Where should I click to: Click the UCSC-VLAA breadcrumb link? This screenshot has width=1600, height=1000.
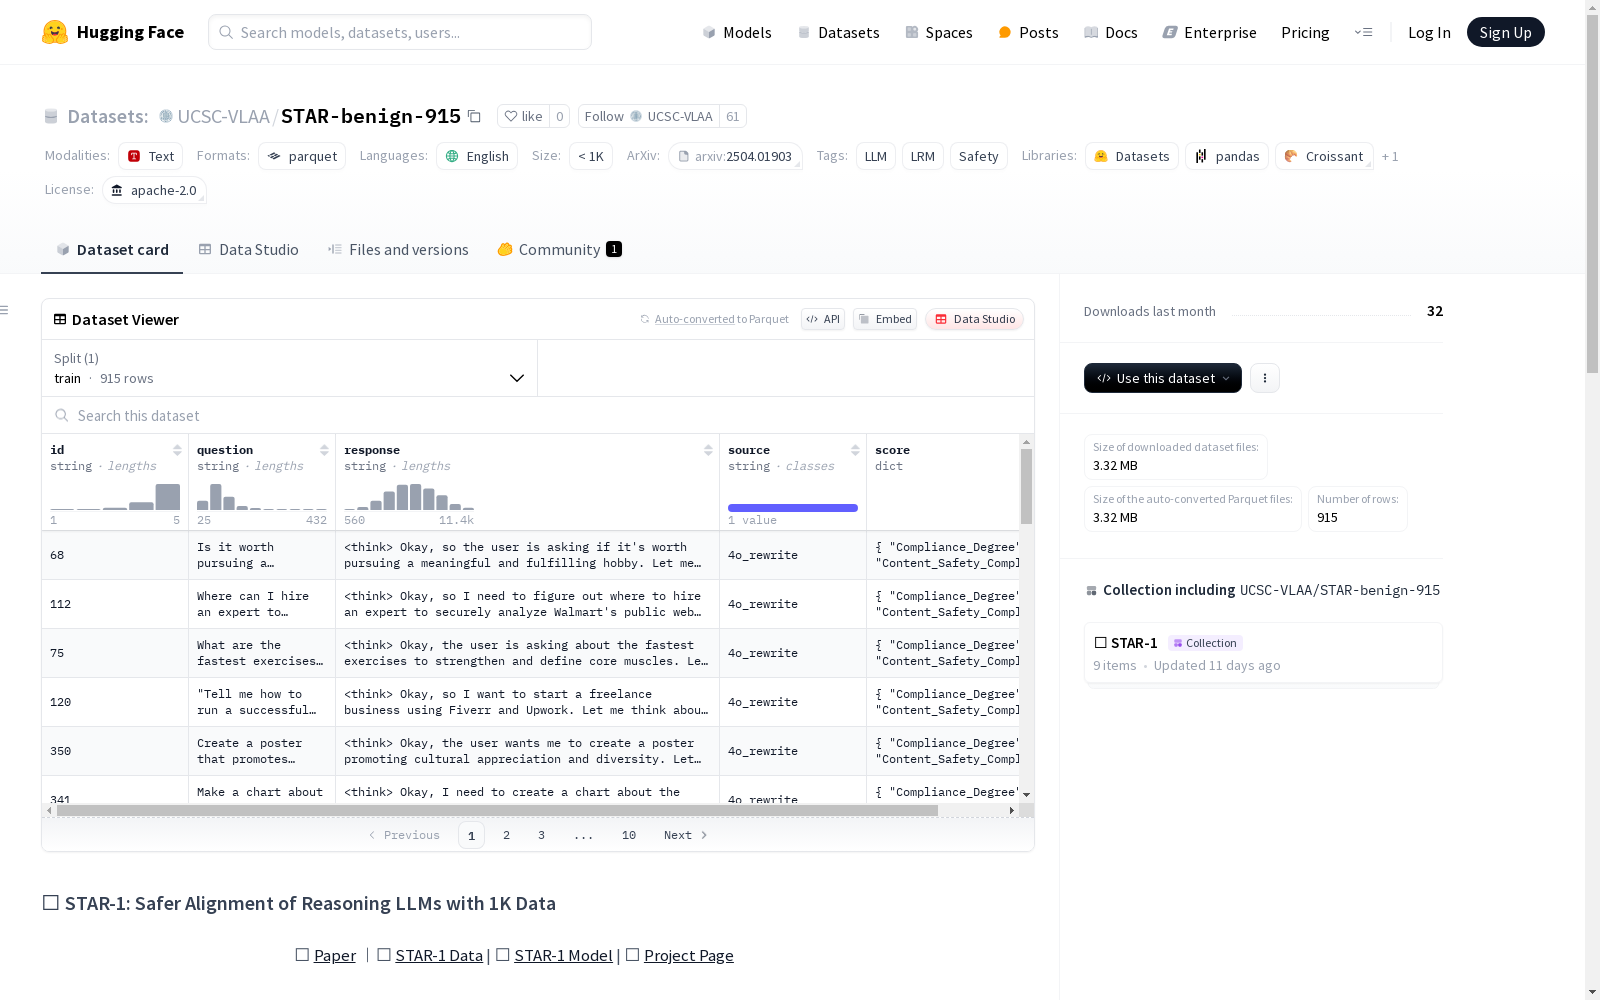pos(223,116)
